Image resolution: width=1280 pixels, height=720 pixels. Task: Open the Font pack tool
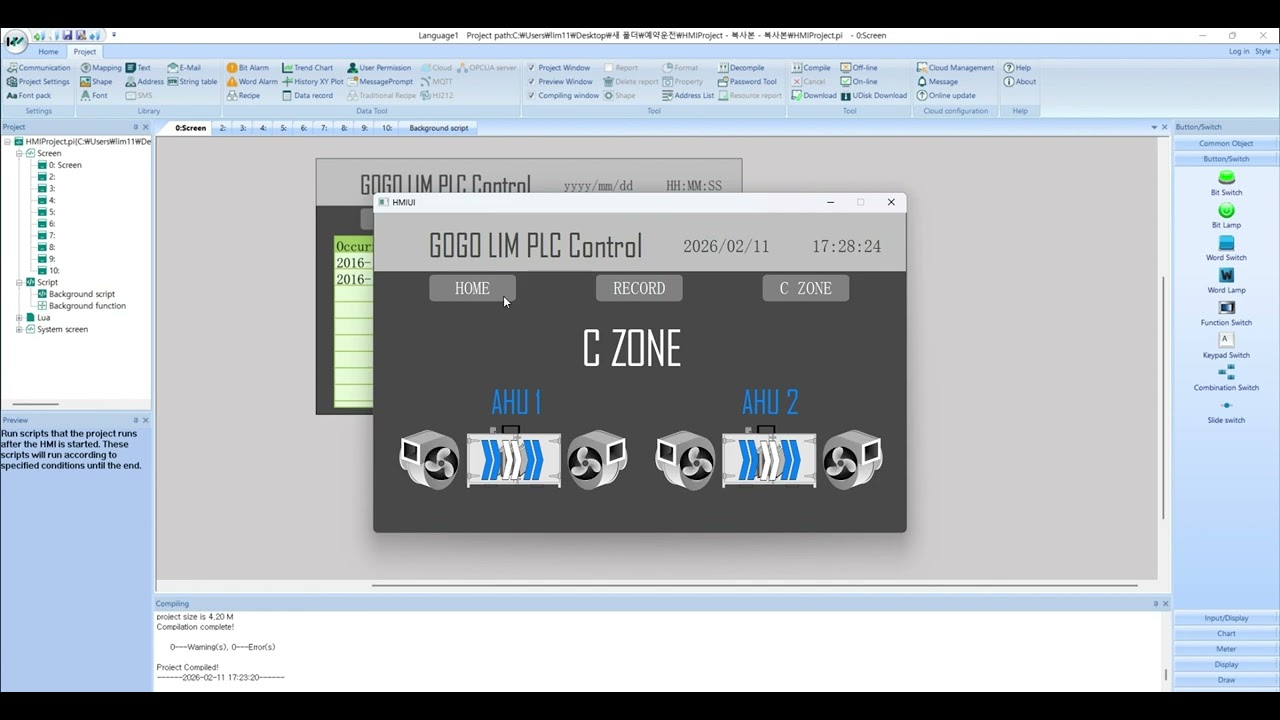29,96
